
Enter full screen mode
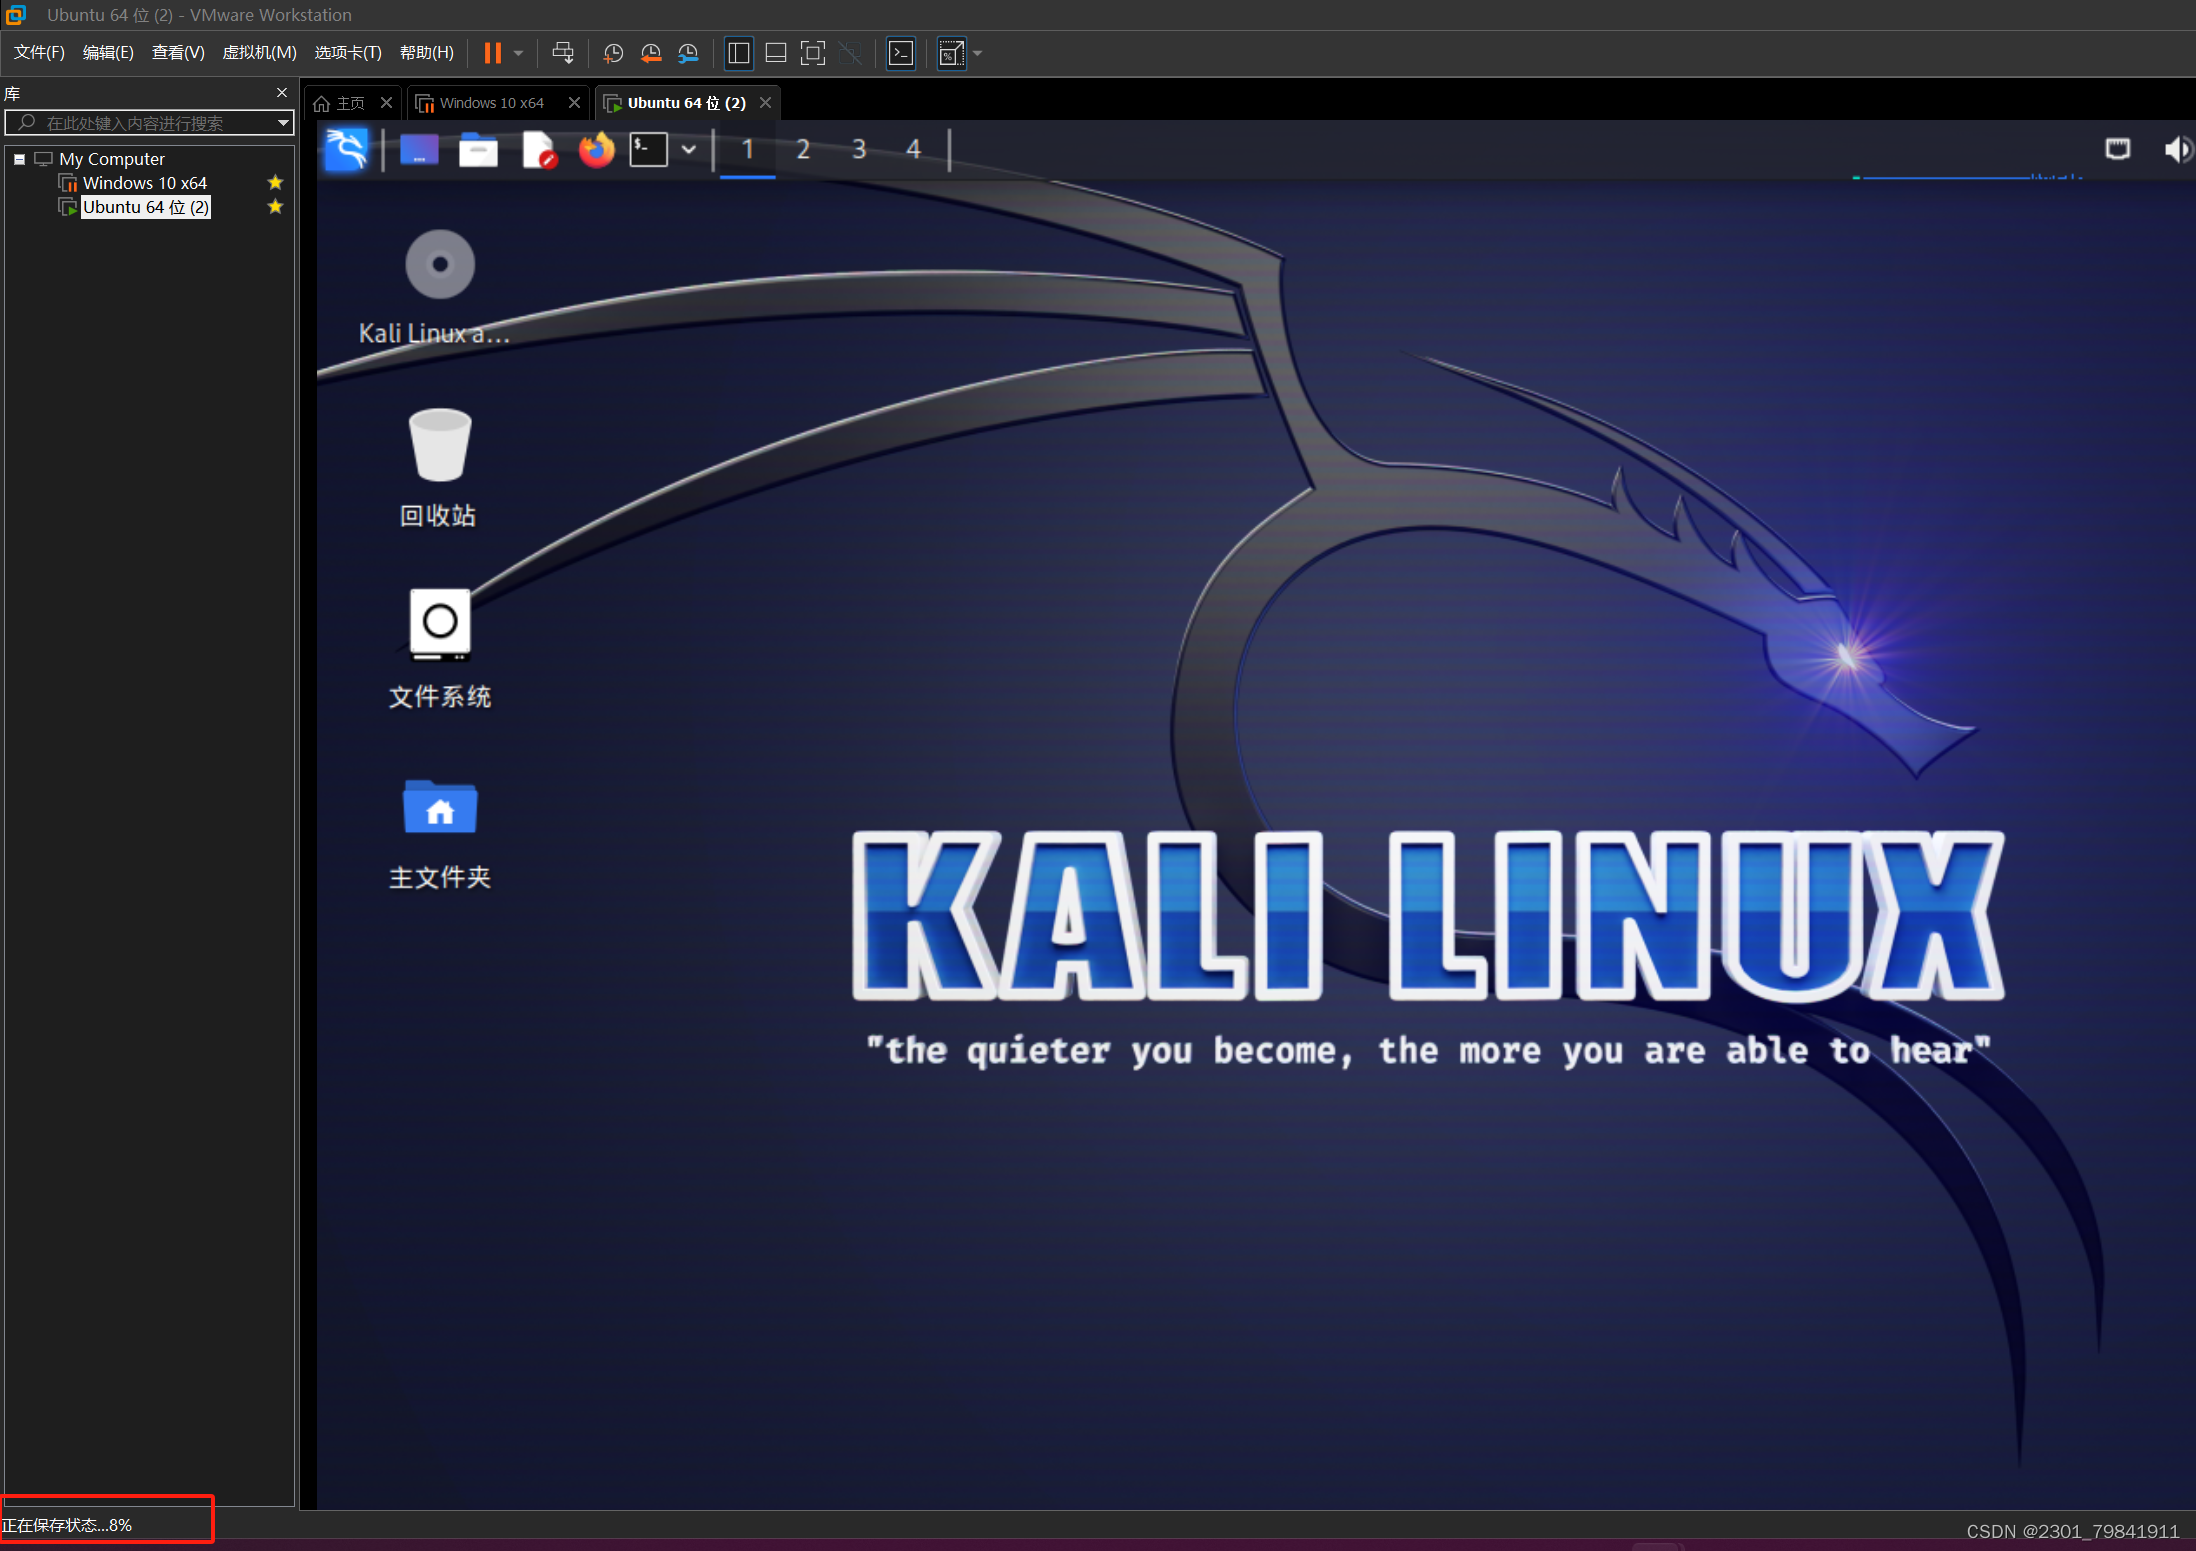point(813,53)
